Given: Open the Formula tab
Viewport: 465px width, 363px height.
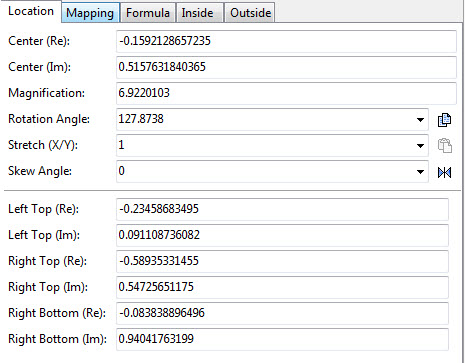Looking at the screenshot, I should pos(148,13).
